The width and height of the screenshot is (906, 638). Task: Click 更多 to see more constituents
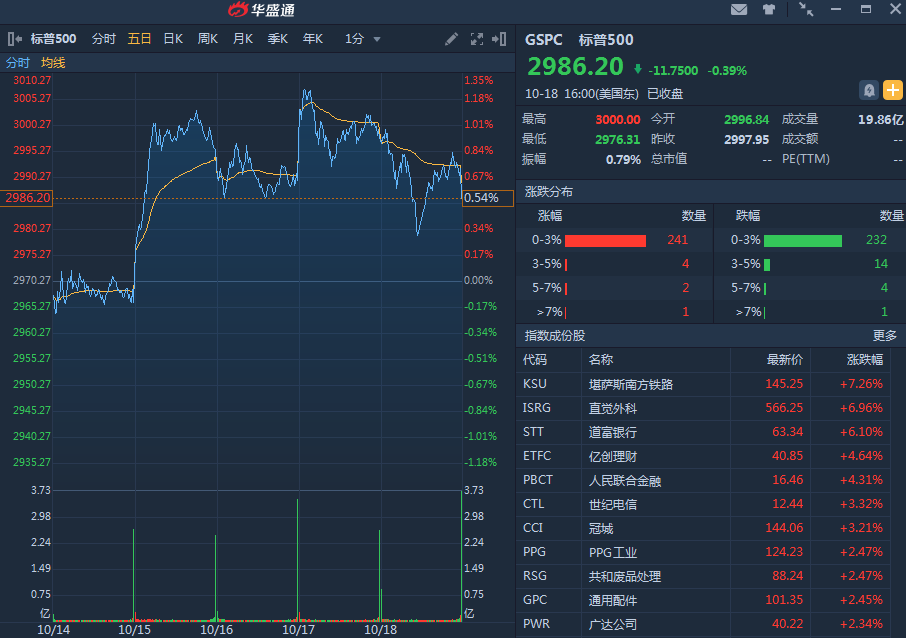point(884,336)
